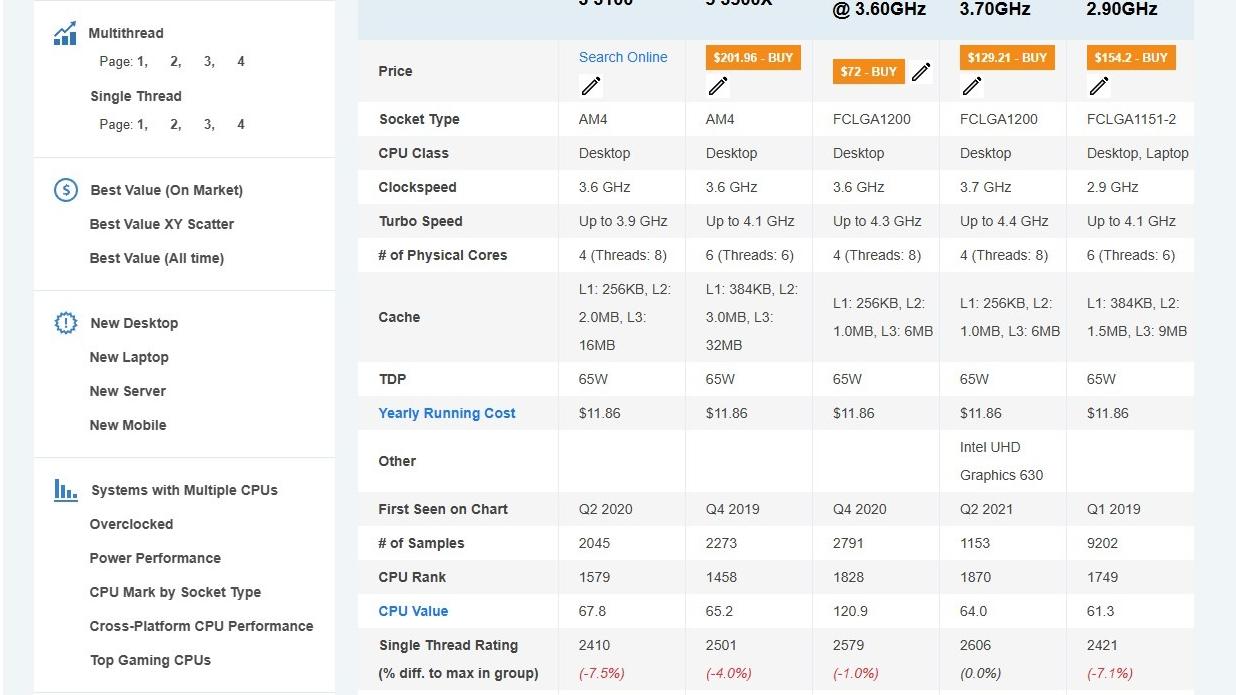
Task: Go to Multithread page 4
Action: click(x=241, y=62)
